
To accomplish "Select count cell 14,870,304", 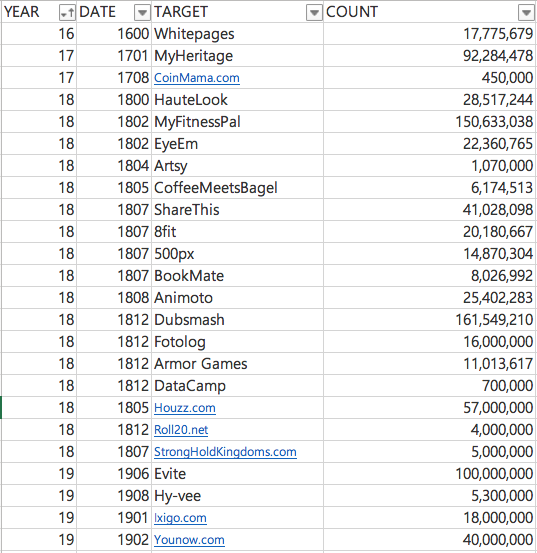I will (x=430, y=254).
